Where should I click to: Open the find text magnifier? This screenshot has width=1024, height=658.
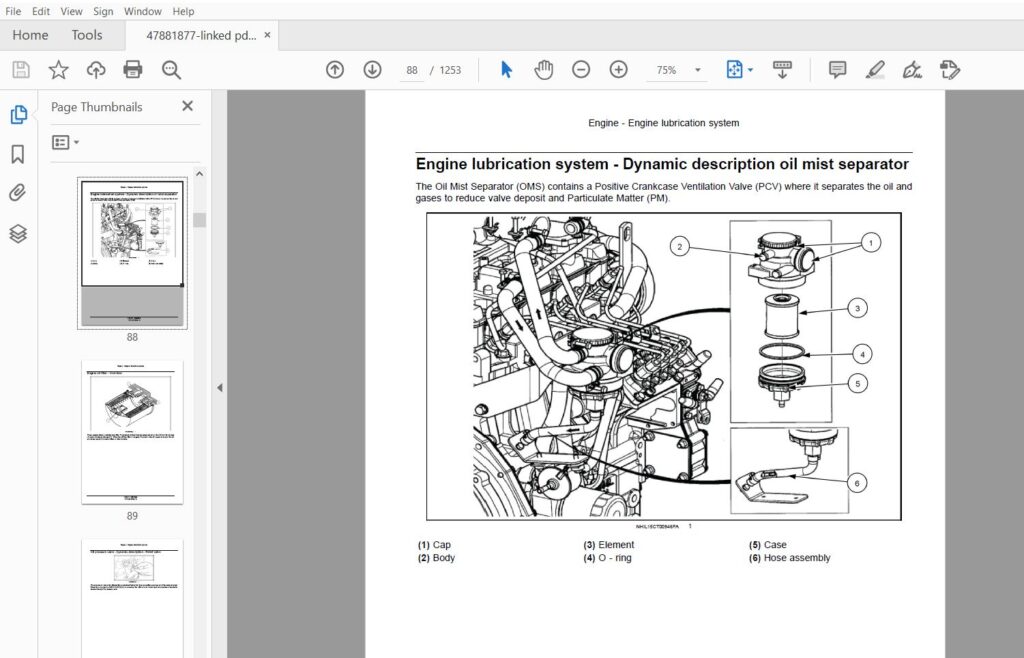171,70
